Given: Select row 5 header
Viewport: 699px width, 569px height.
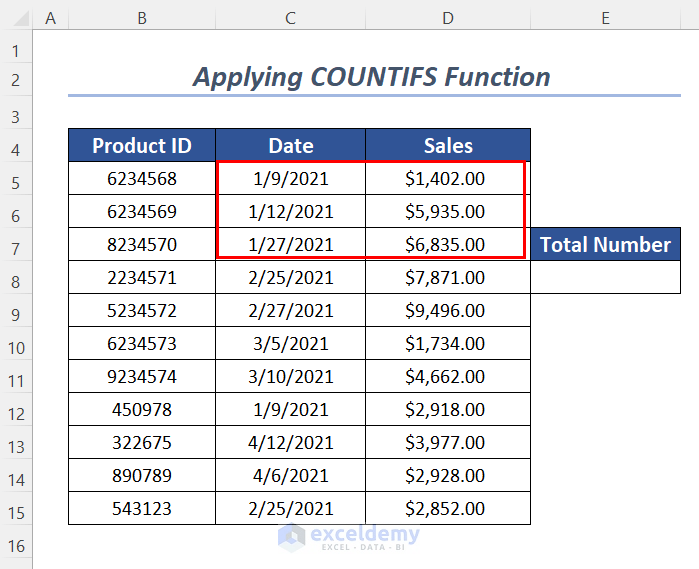Looking at the screenshot, I should (16, 178).
